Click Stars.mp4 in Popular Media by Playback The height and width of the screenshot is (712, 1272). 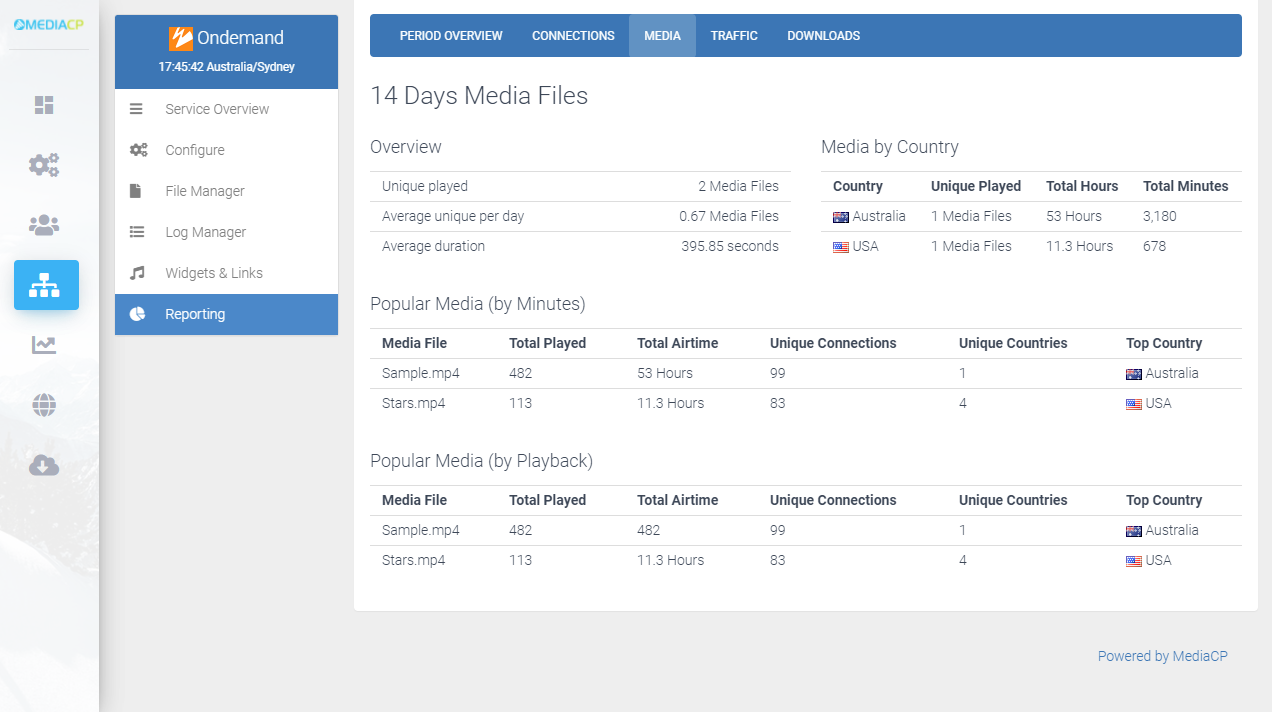(x=413, y=560)
